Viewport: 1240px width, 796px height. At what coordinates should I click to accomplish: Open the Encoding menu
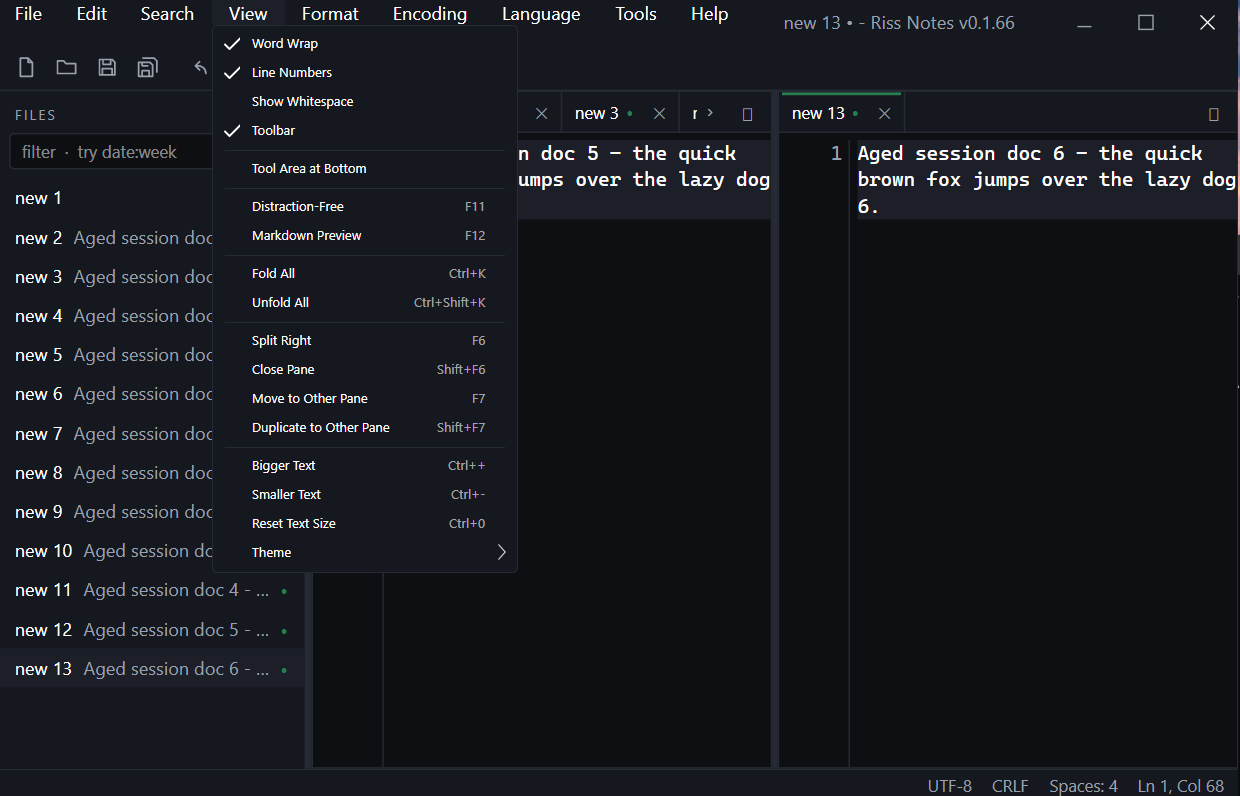[x=430, y=14]
